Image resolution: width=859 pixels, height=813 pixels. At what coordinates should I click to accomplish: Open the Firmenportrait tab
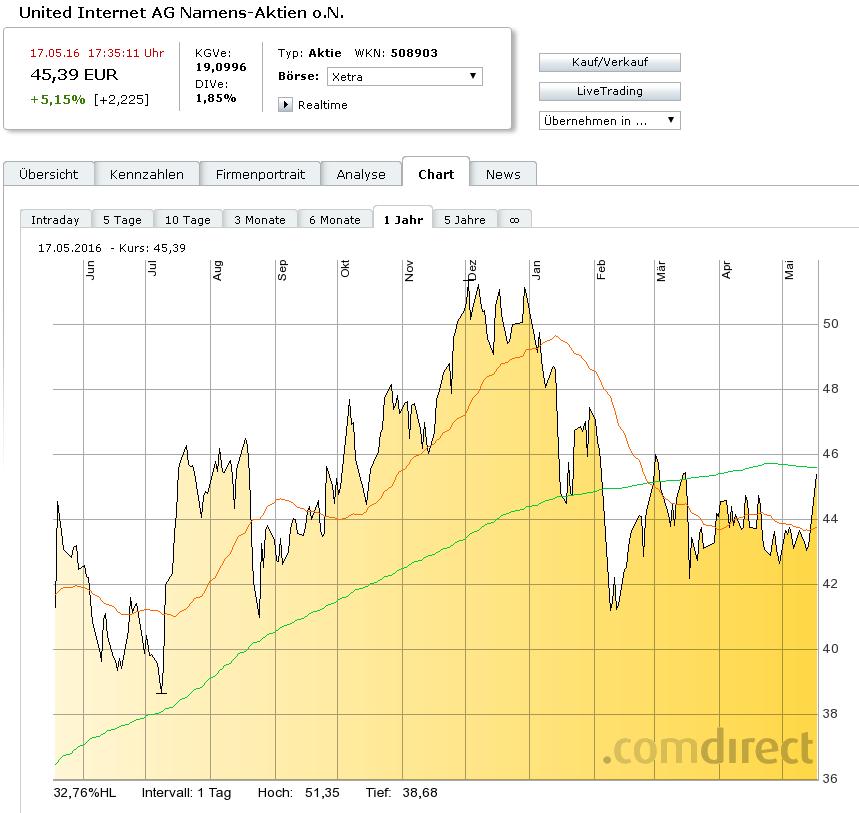pyautogui.click(x=260, y=174)
